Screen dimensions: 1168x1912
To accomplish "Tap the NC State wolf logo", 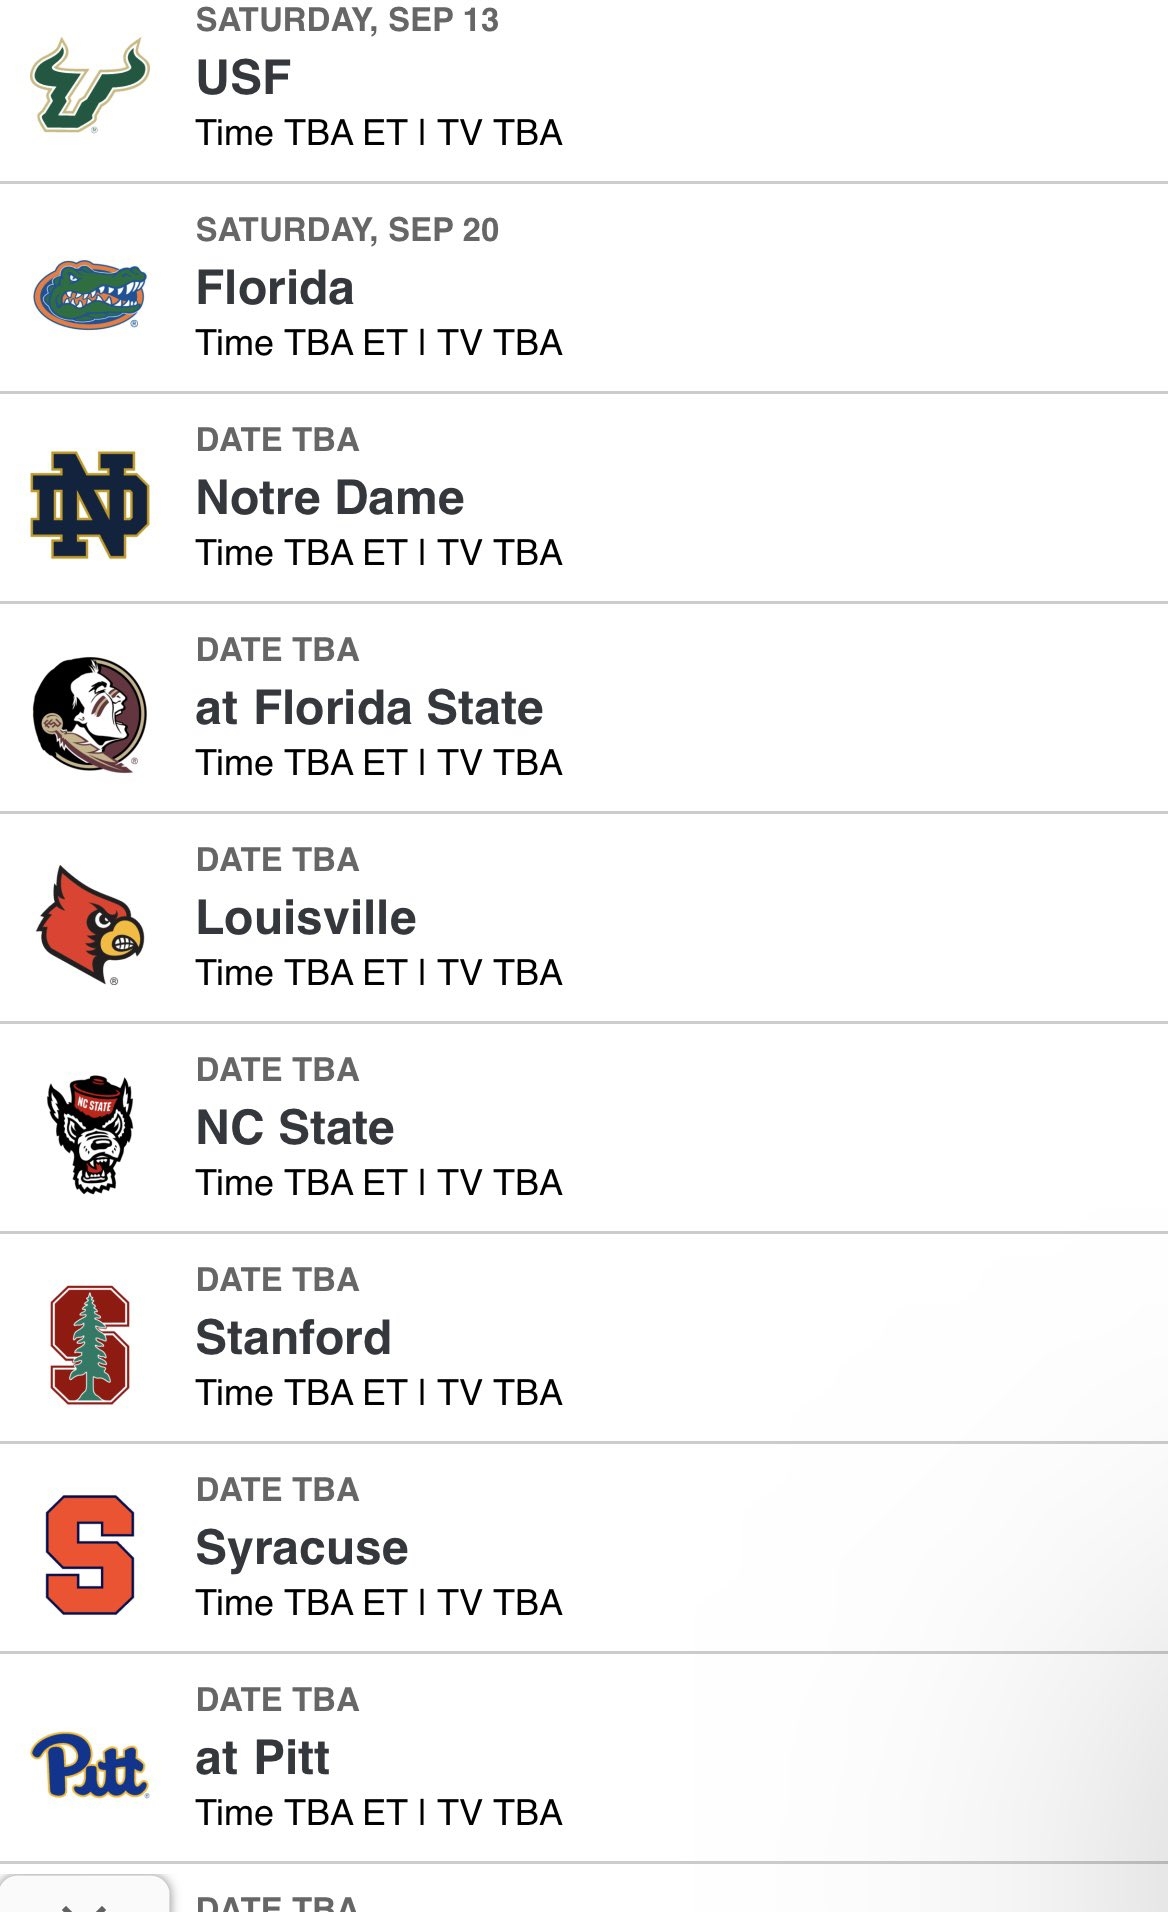I will click(x=90, y=1134).
